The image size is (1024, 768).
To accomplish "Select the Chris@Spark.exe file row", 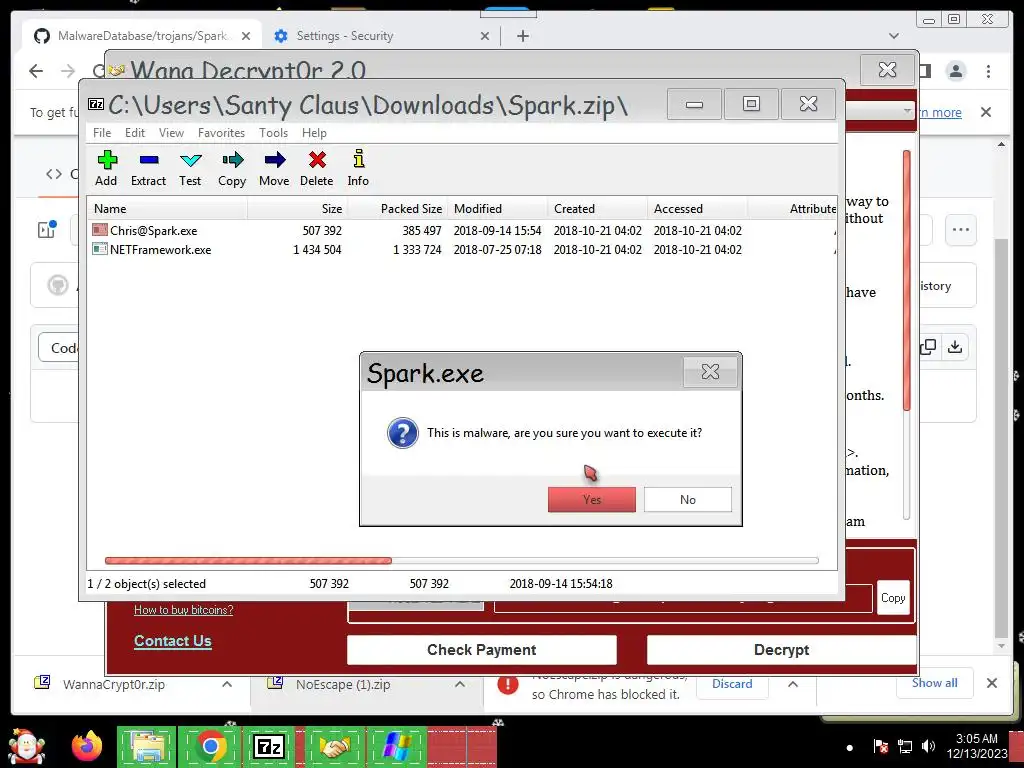I will click(462, 231).
